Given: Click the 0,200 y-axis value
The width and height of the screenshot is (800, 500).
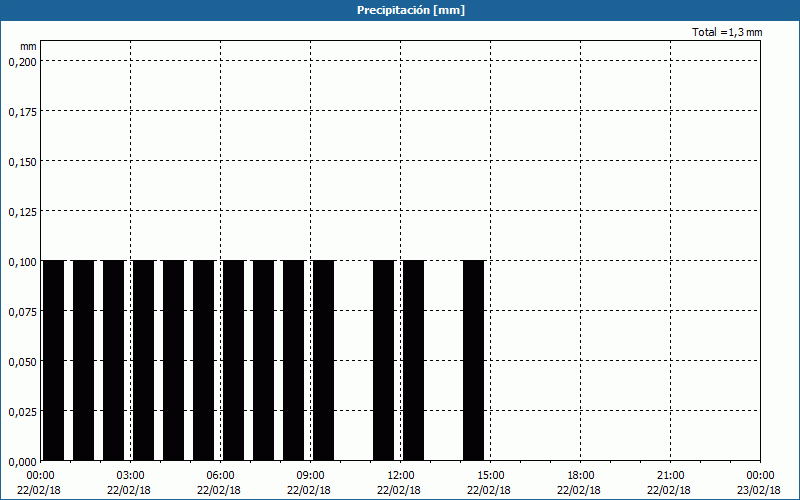Looking at the screenshot, I should point(22,62).
